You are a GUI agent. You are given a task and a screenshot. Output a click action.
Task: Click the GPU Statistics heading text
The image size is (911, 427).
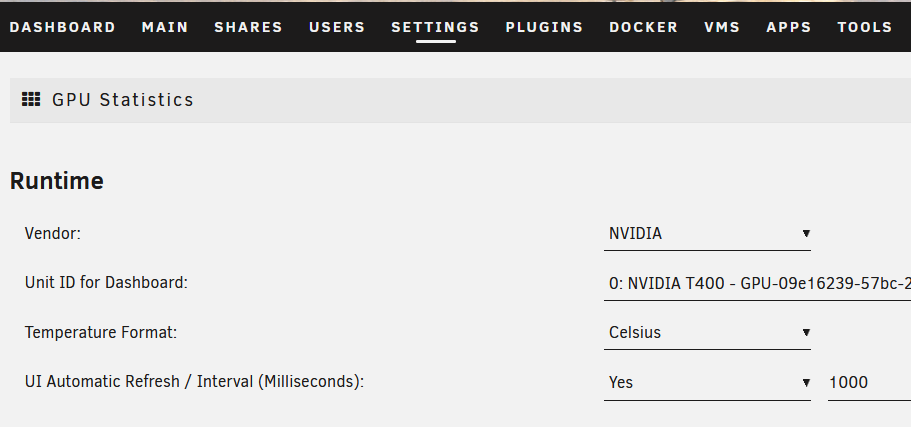tap(123, 100)
